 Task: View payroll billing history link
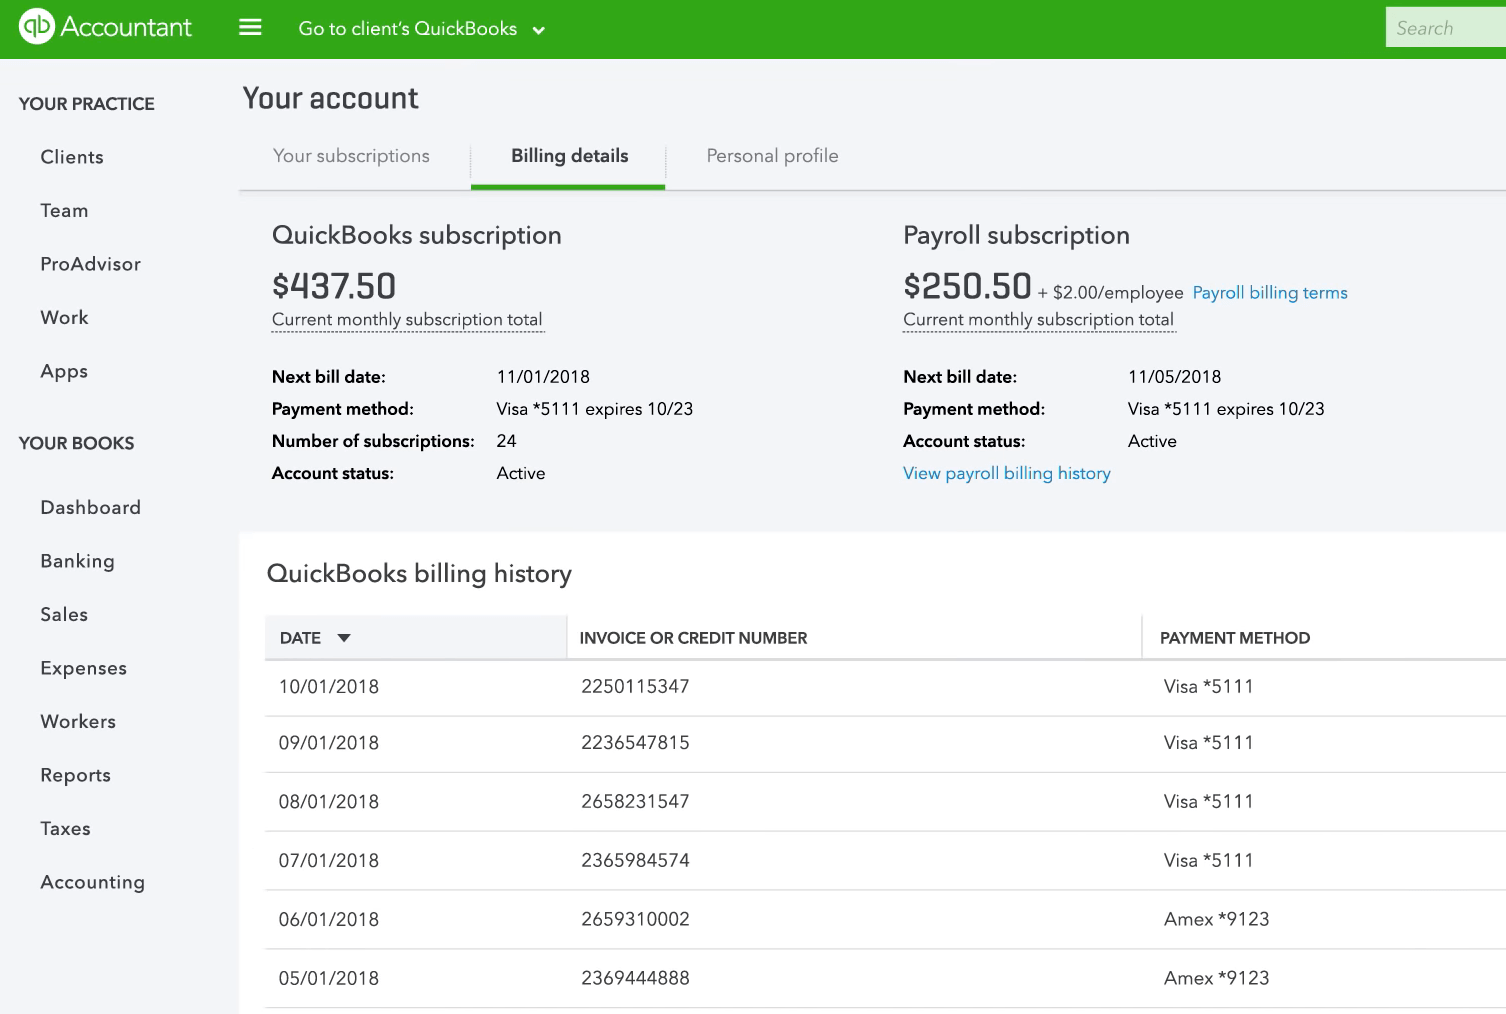point(1006,474)
